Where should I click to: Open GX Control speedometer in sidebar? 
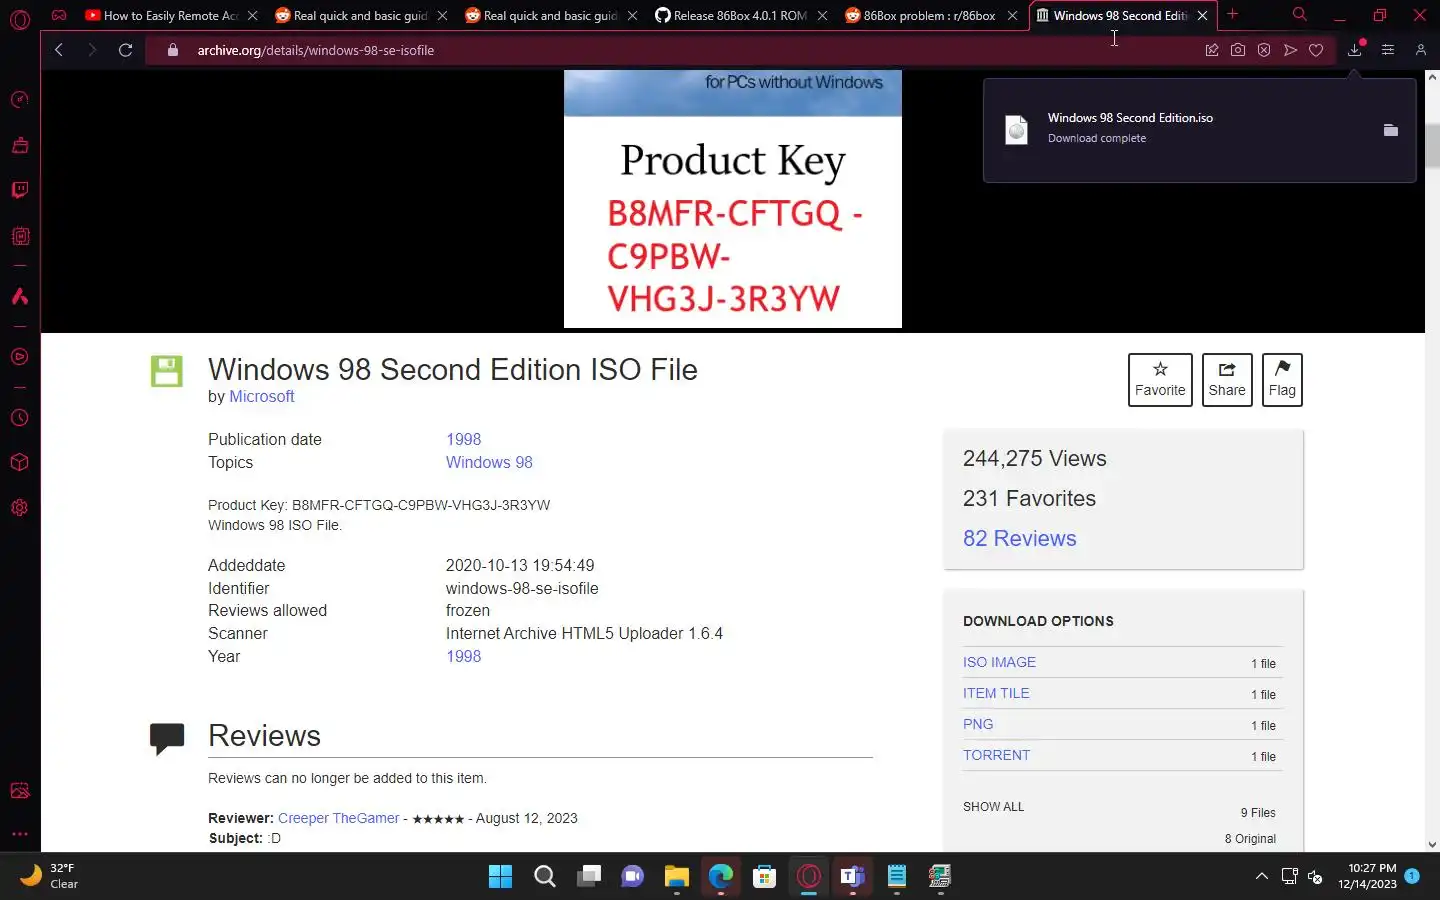click(x=19, y=100)
